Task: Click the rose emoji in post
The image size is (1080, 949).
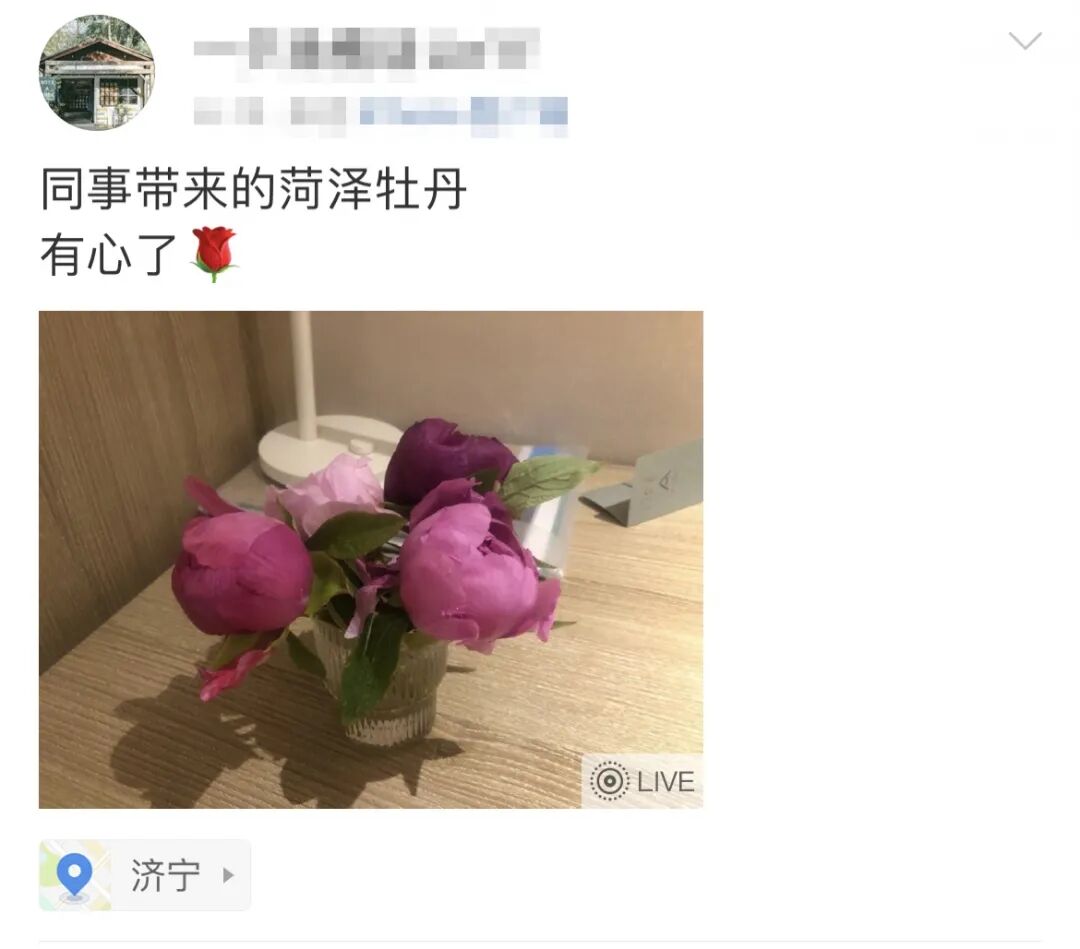Action: [x=214, y=253]
